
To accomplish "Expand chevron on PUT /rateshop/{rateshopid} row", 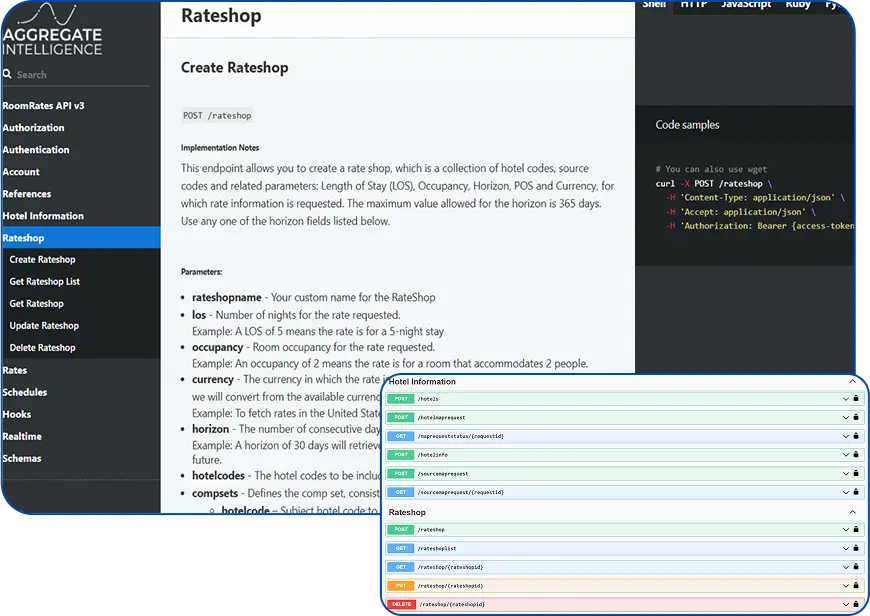I will coord(846,586).
